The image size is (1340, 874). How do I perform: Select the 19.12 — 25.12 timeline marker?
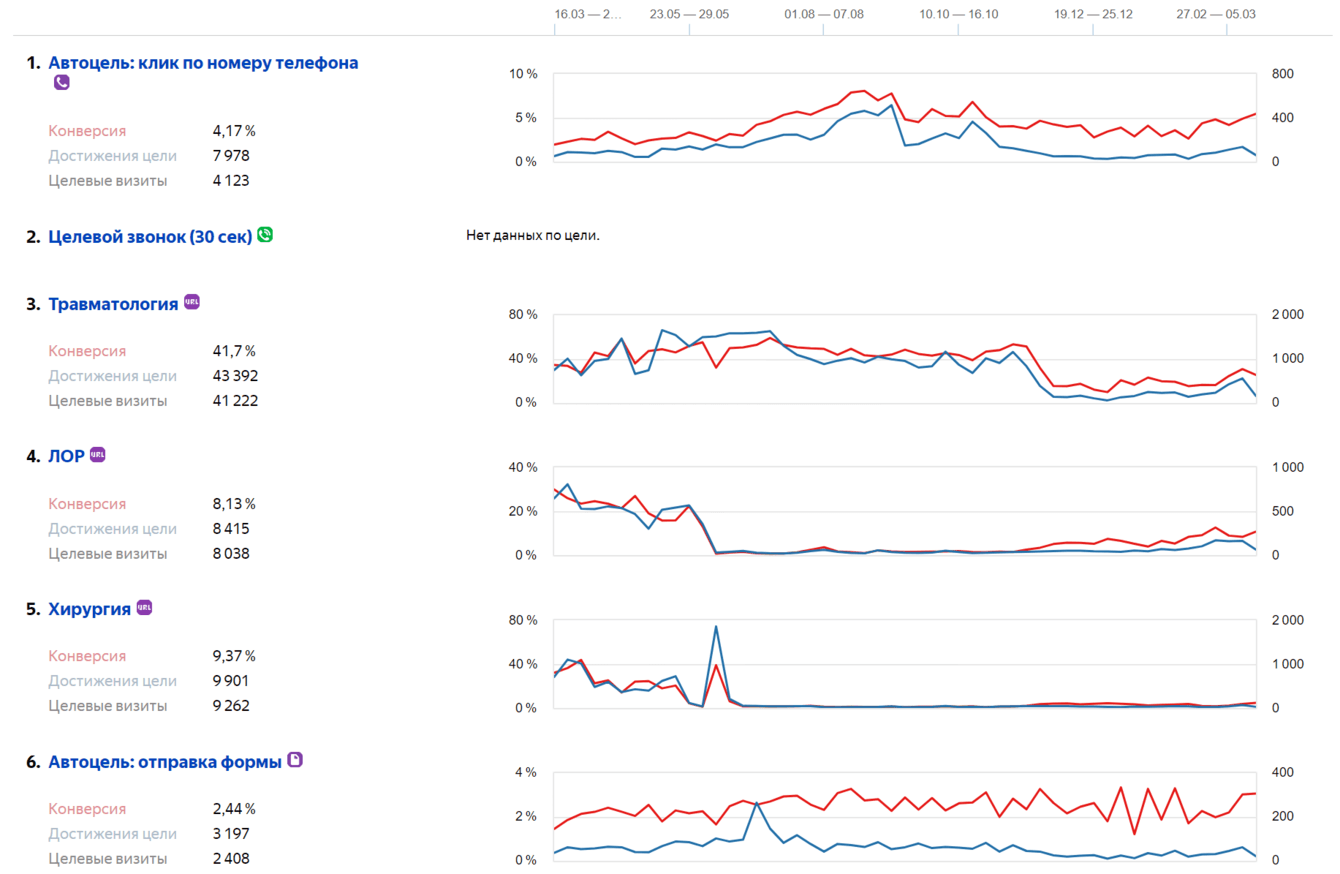(1093, 14)
